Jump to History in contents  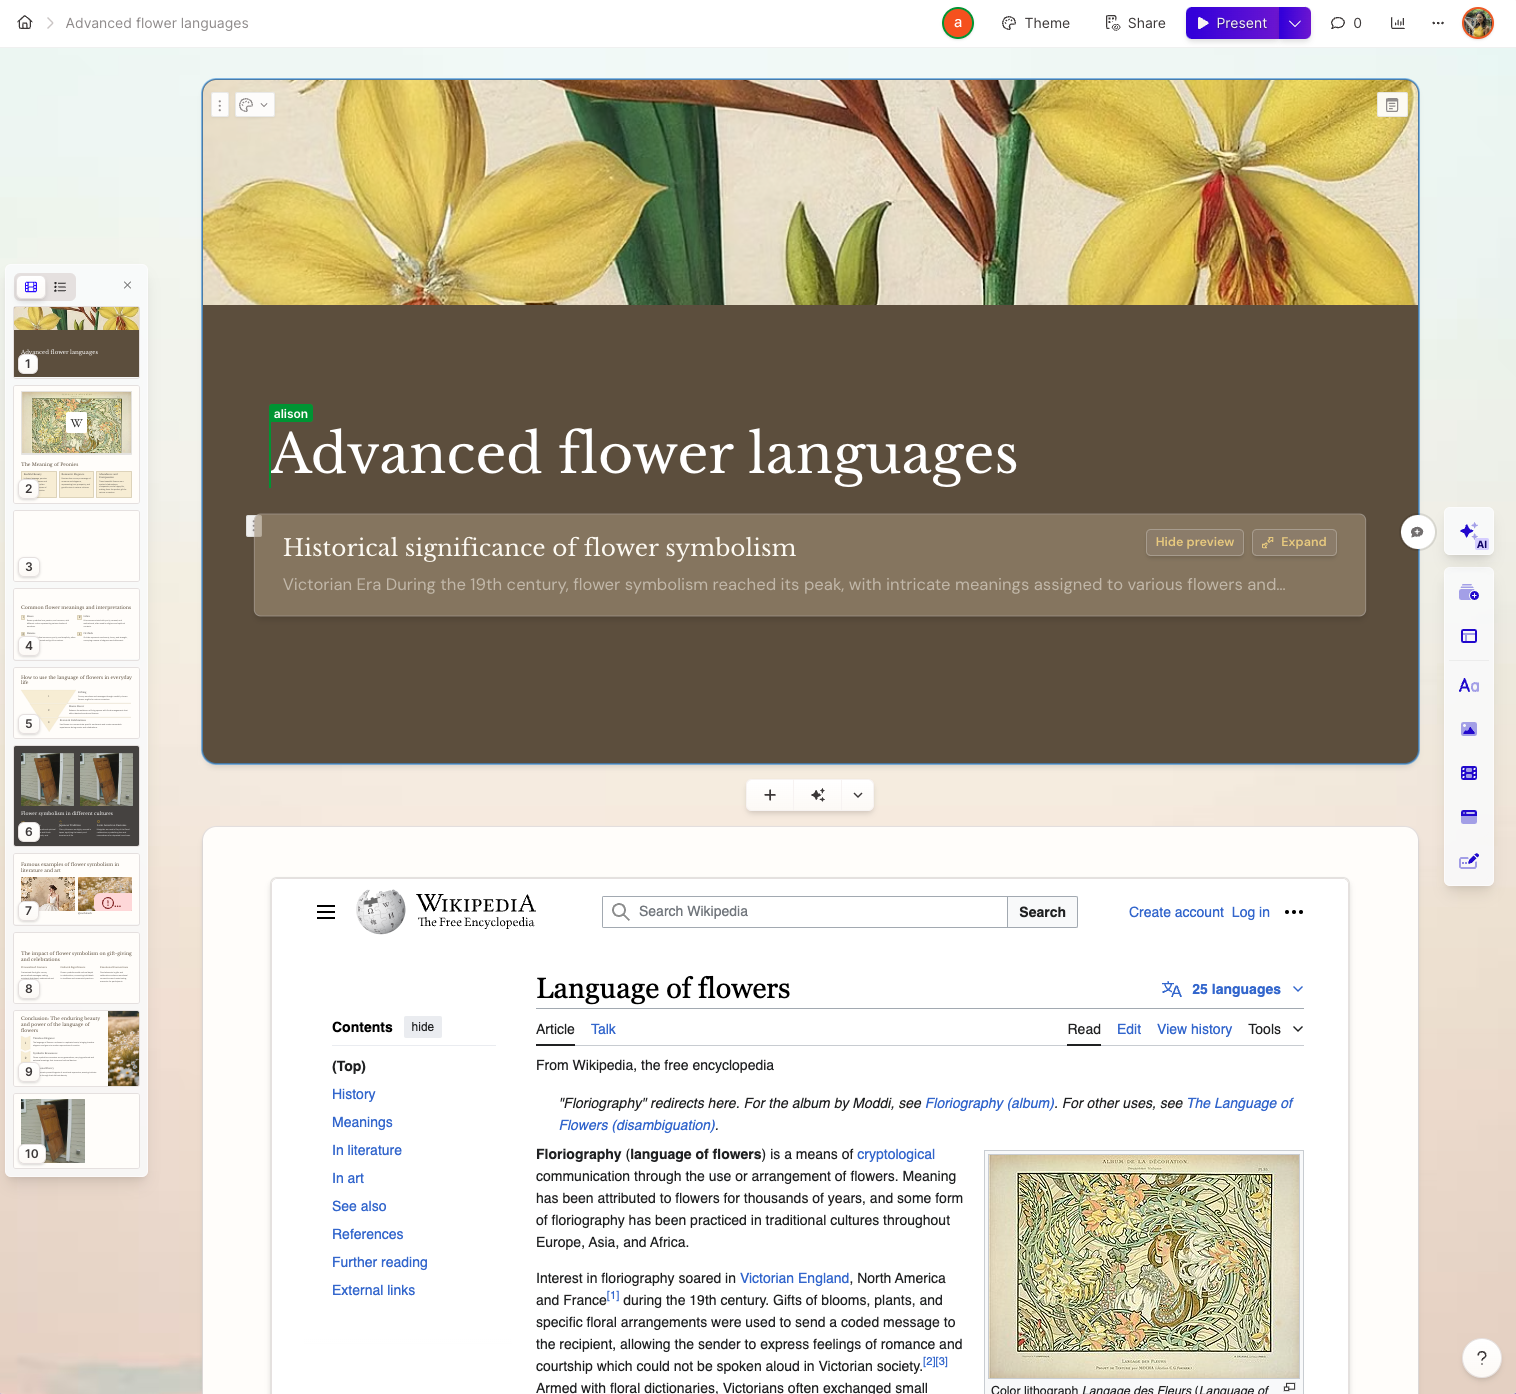(354, 1094)
